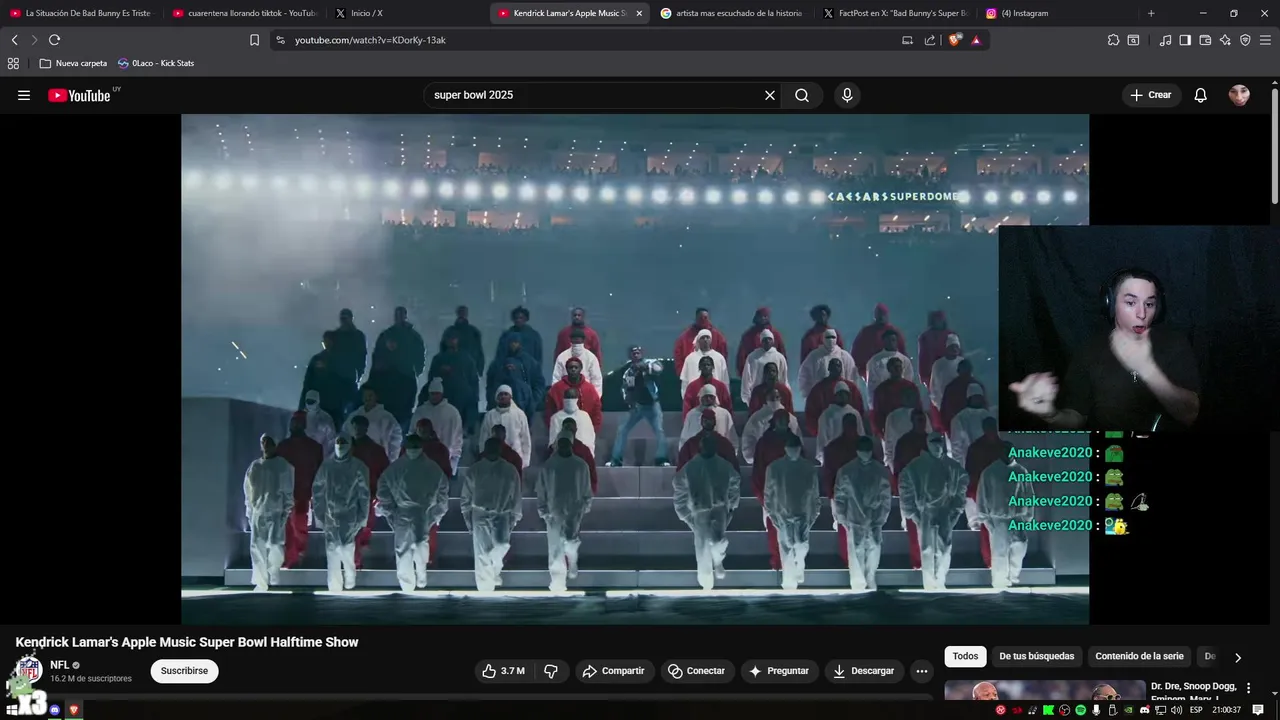
Task: Open volume speaker in system tray
Action: [1176, 710]
